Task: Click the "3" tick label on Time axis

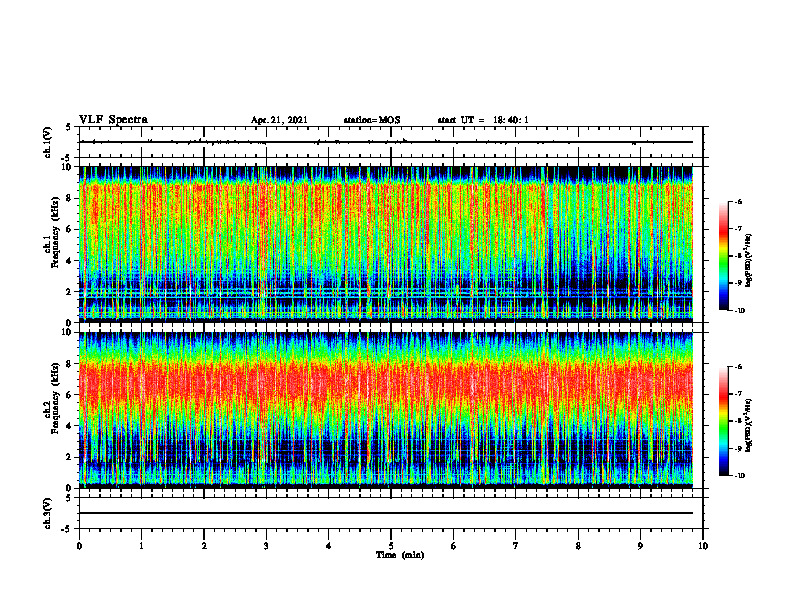Action: click(x=266, y=546)
